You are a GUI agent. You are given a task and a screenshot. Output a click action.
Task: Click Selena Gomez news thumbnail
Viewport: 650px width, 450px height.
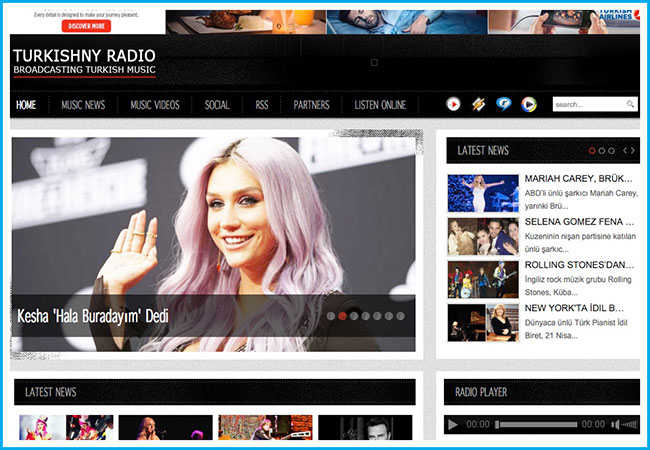point(483,237)
